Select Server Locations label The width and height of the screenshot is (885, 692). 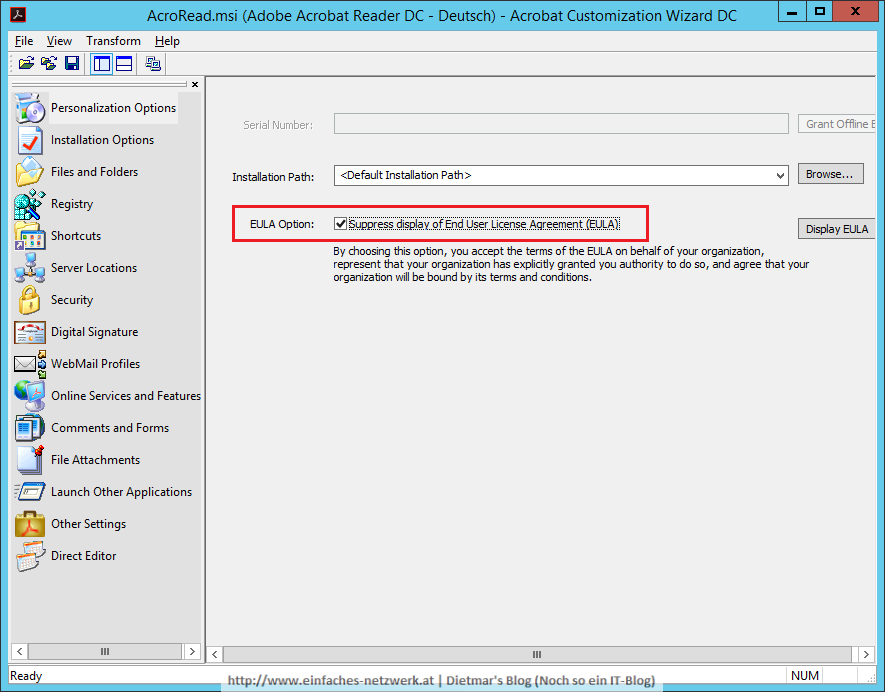coord(94,268)
